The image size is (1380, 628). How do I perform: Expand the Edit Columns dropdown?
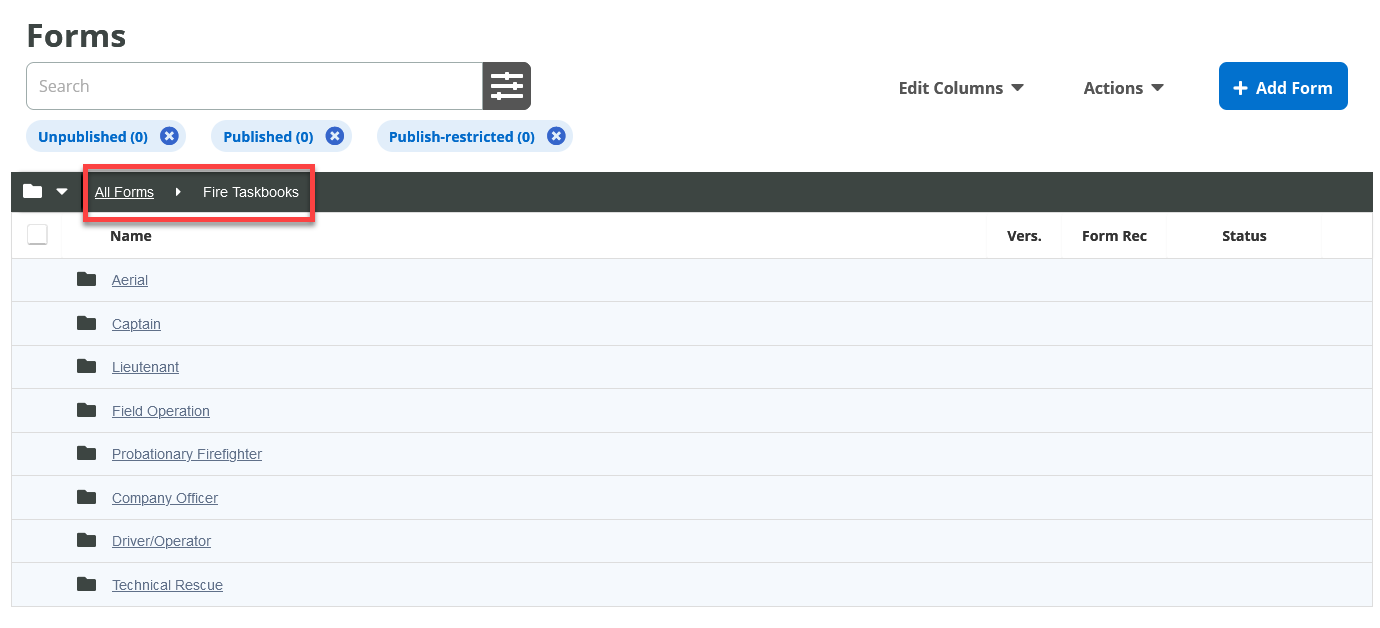coord(960,88)
